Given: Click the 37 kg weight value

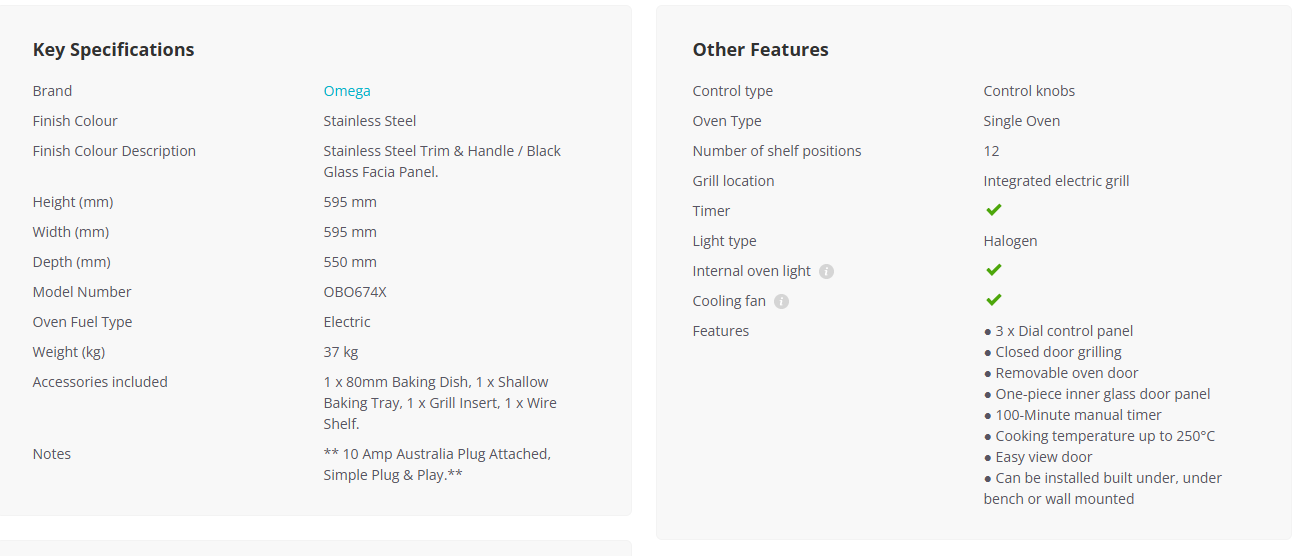Looking at the screenshot, I should pos(340,352).
